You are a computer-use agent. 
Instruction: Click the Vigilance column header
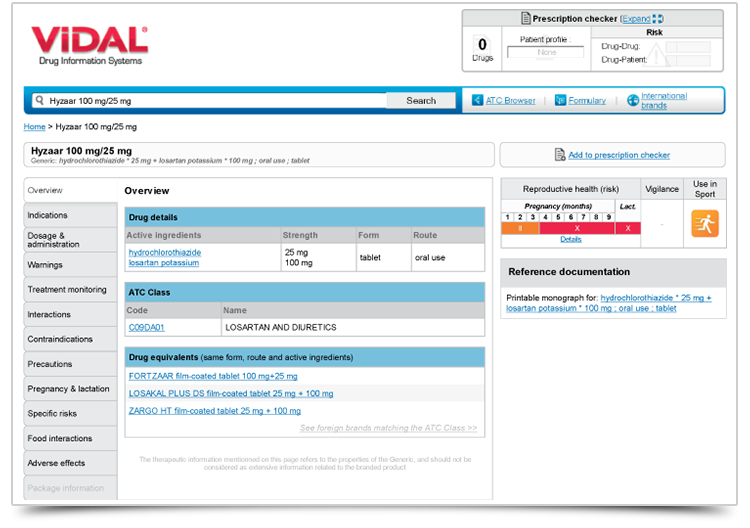[662, 189]
